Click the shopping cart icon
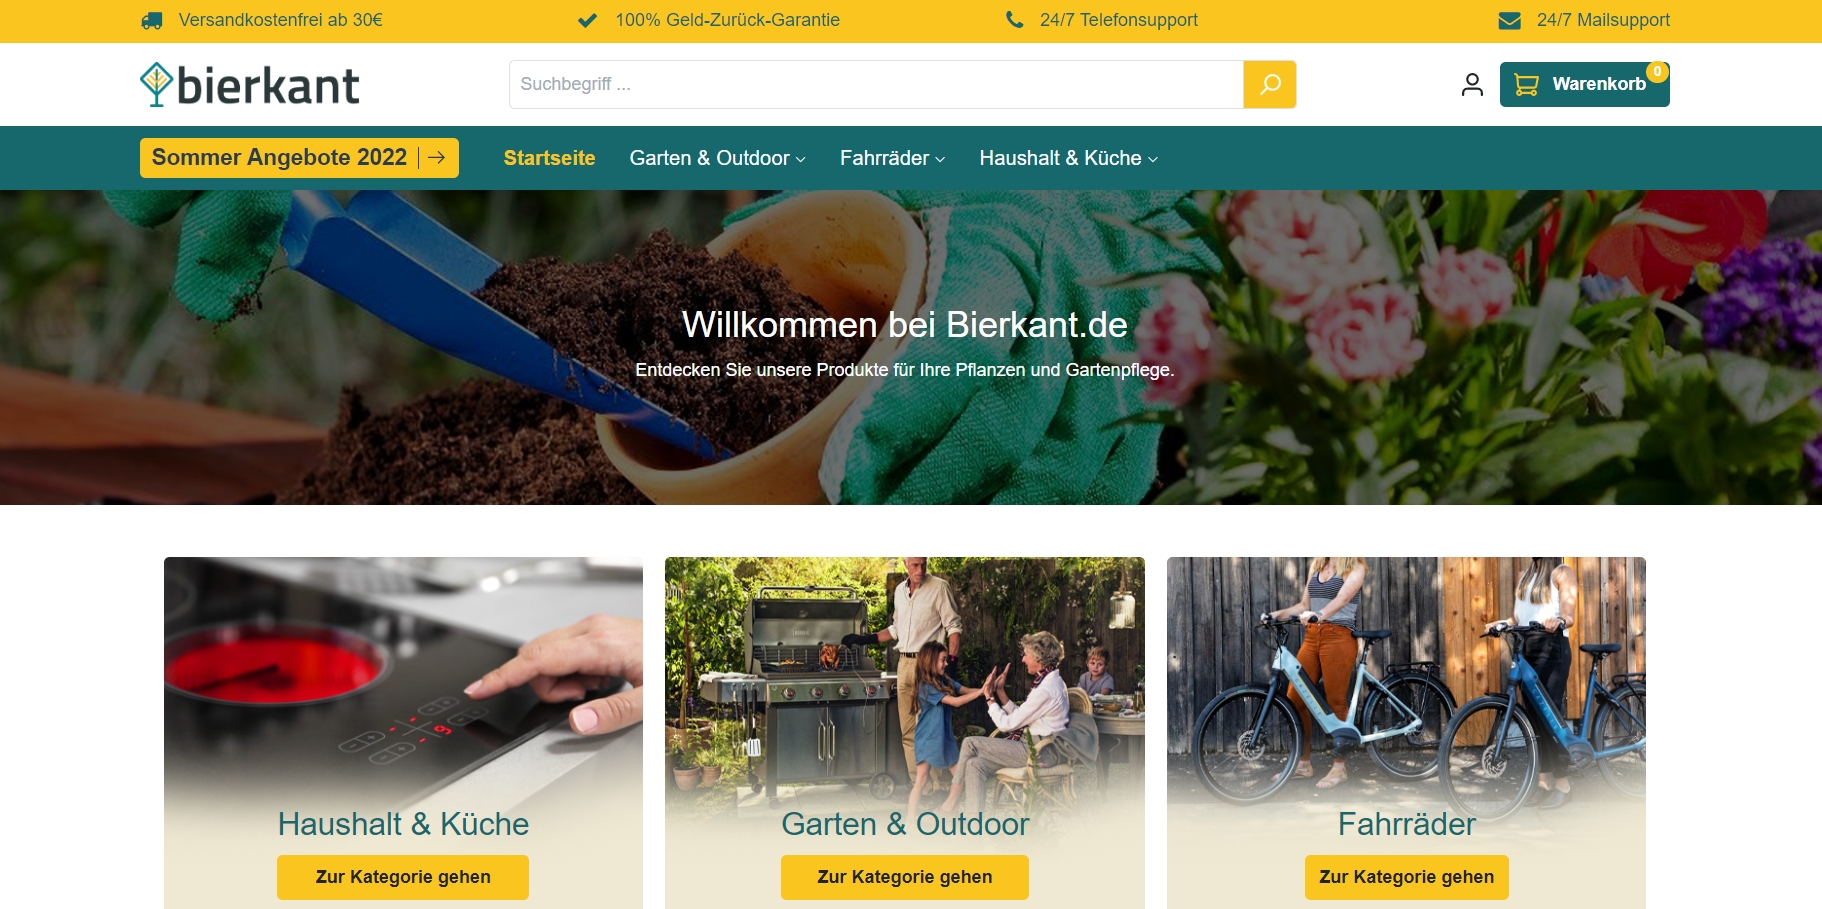The image size is (1822, 909). (x=1526, y=84)
